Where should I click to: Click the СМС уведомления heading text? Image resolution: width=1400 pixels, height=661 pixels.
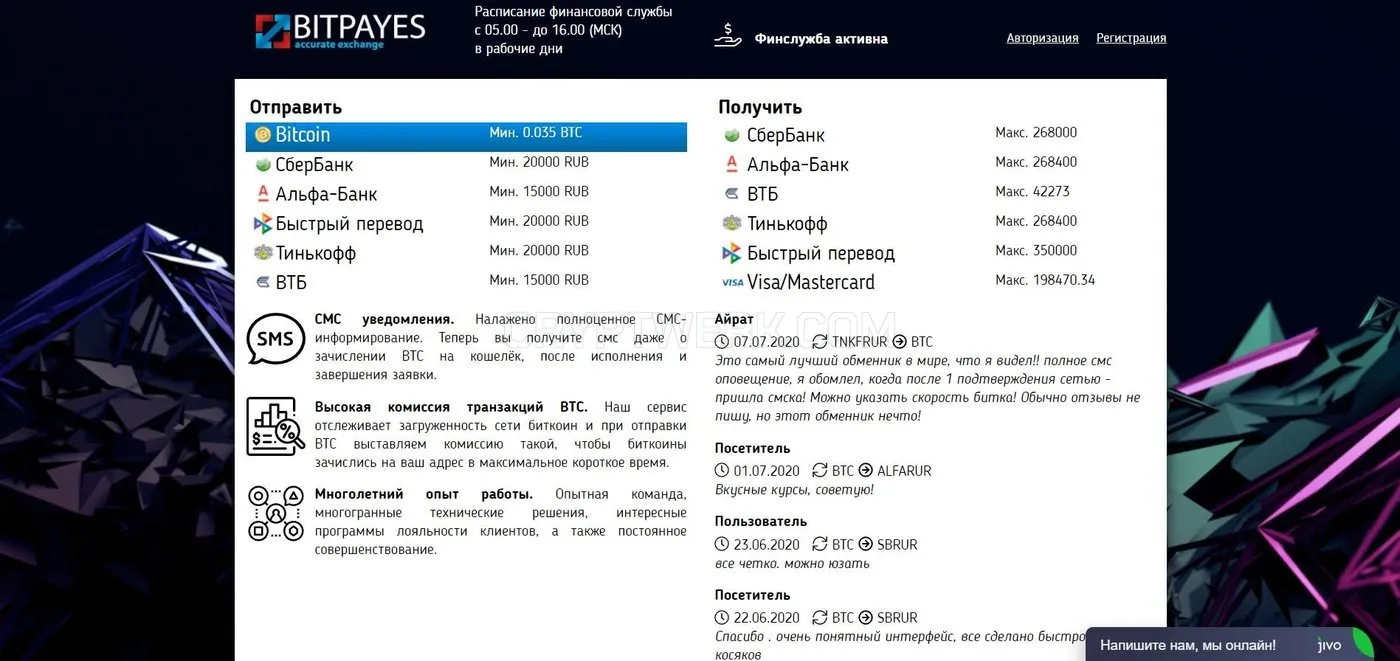384,320
